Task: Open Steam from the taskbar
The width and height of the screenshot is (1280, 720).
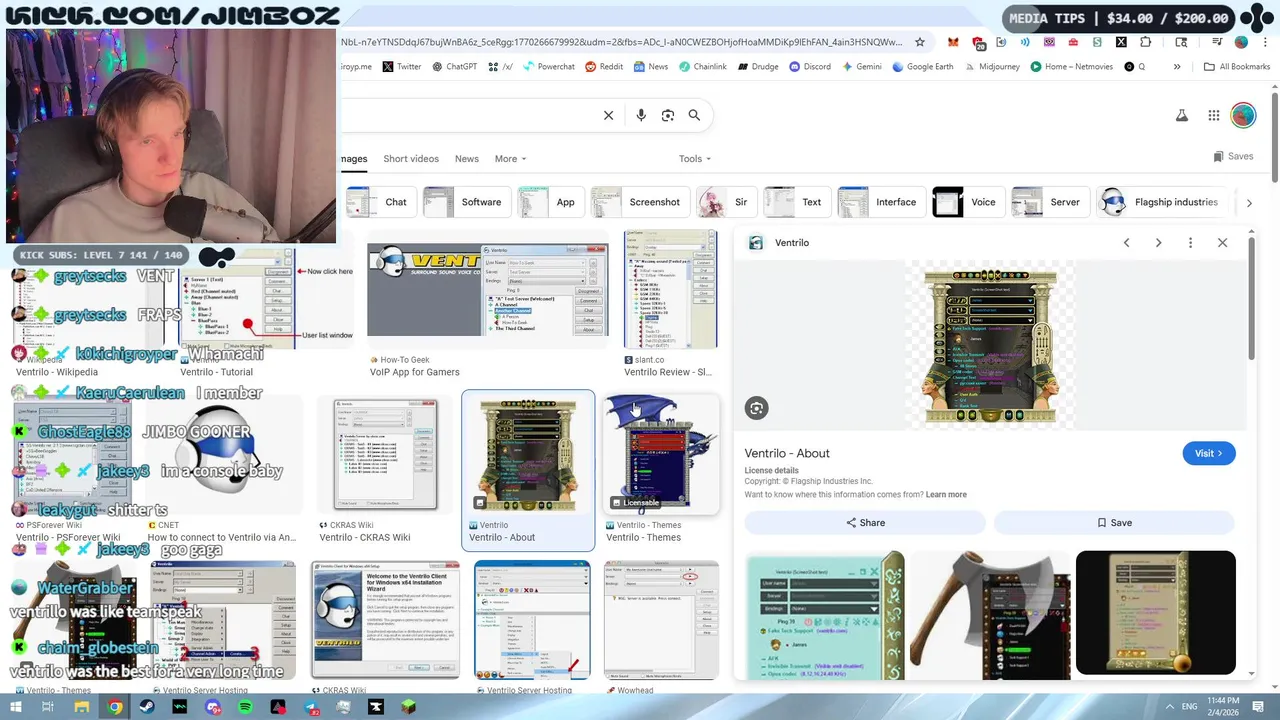Action: (x=147, y=707)
